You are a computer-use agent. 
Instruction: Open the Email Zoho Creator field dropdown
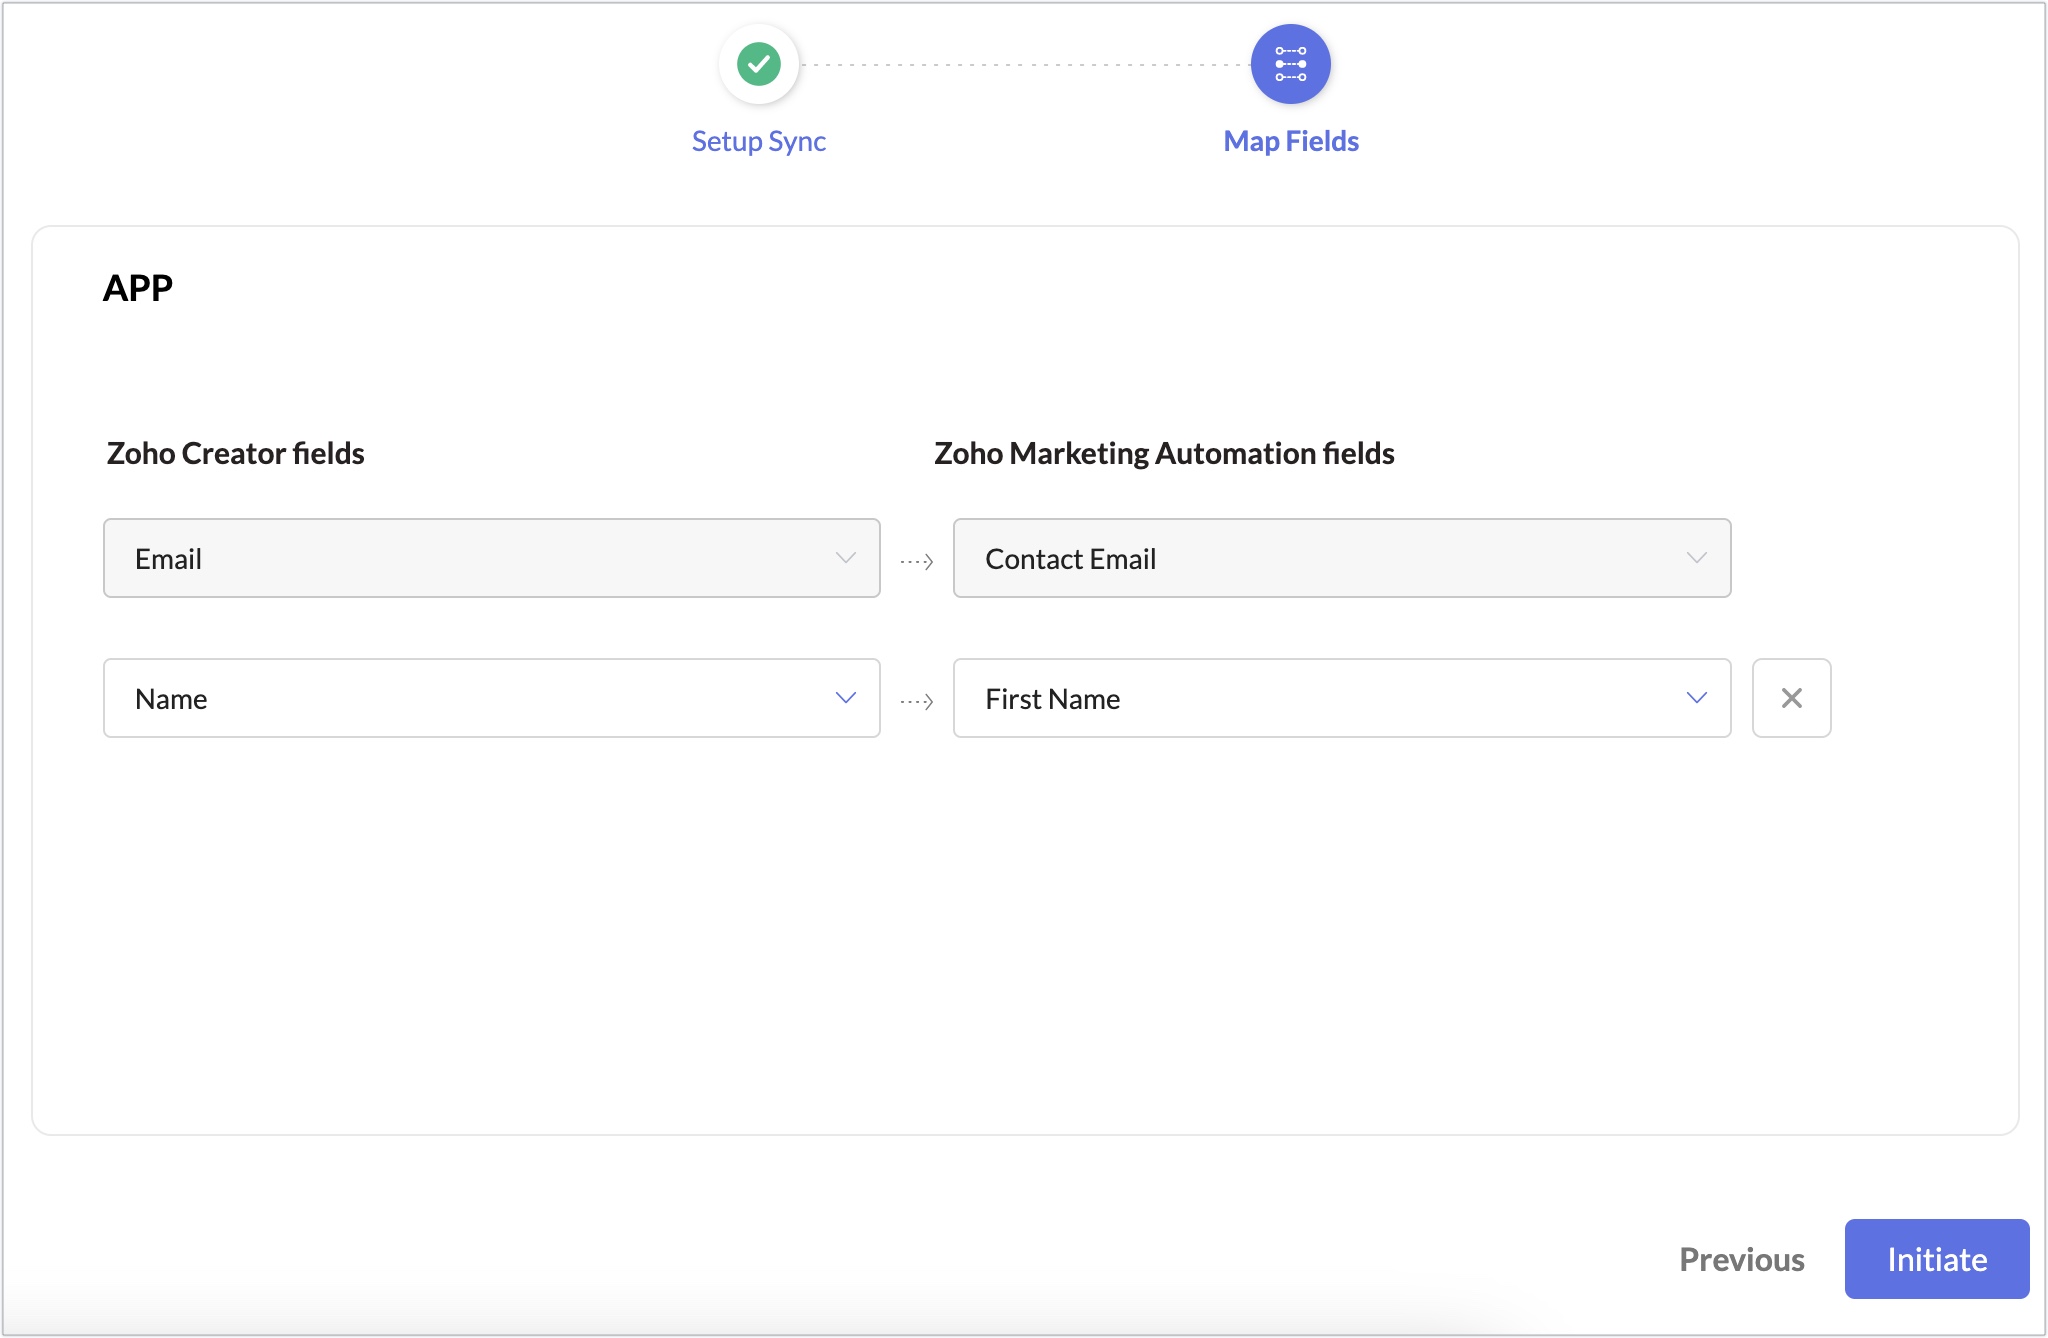[x=492, y=558]
